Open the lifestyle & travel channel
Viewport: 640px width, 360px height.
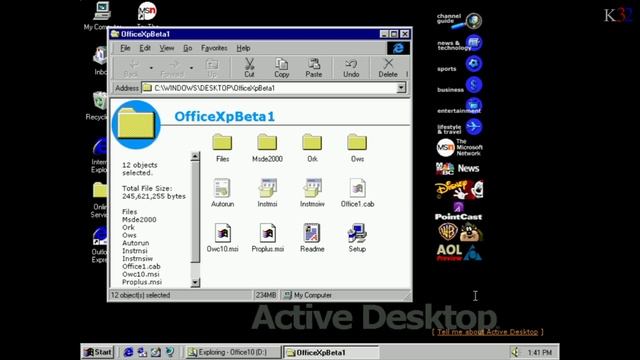point(459,127)
